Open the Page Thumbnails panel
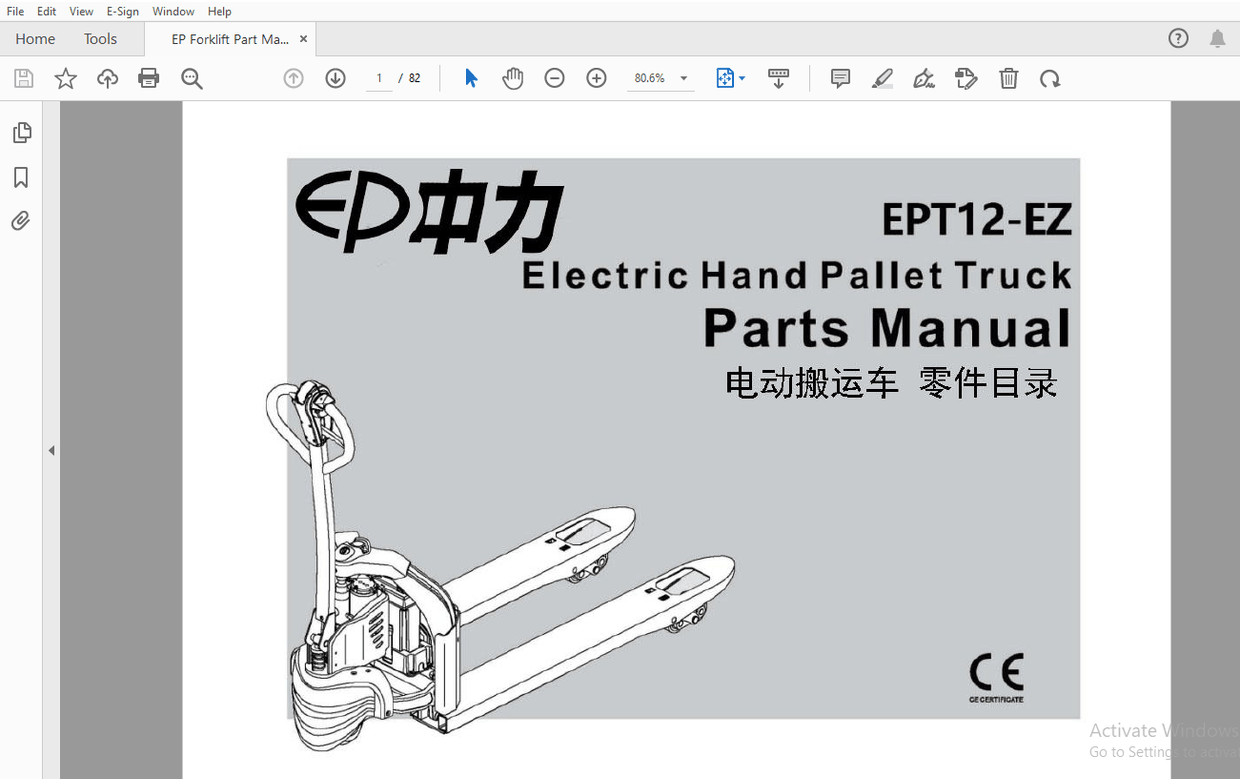1240x779 pixels. tap(22, 131)
